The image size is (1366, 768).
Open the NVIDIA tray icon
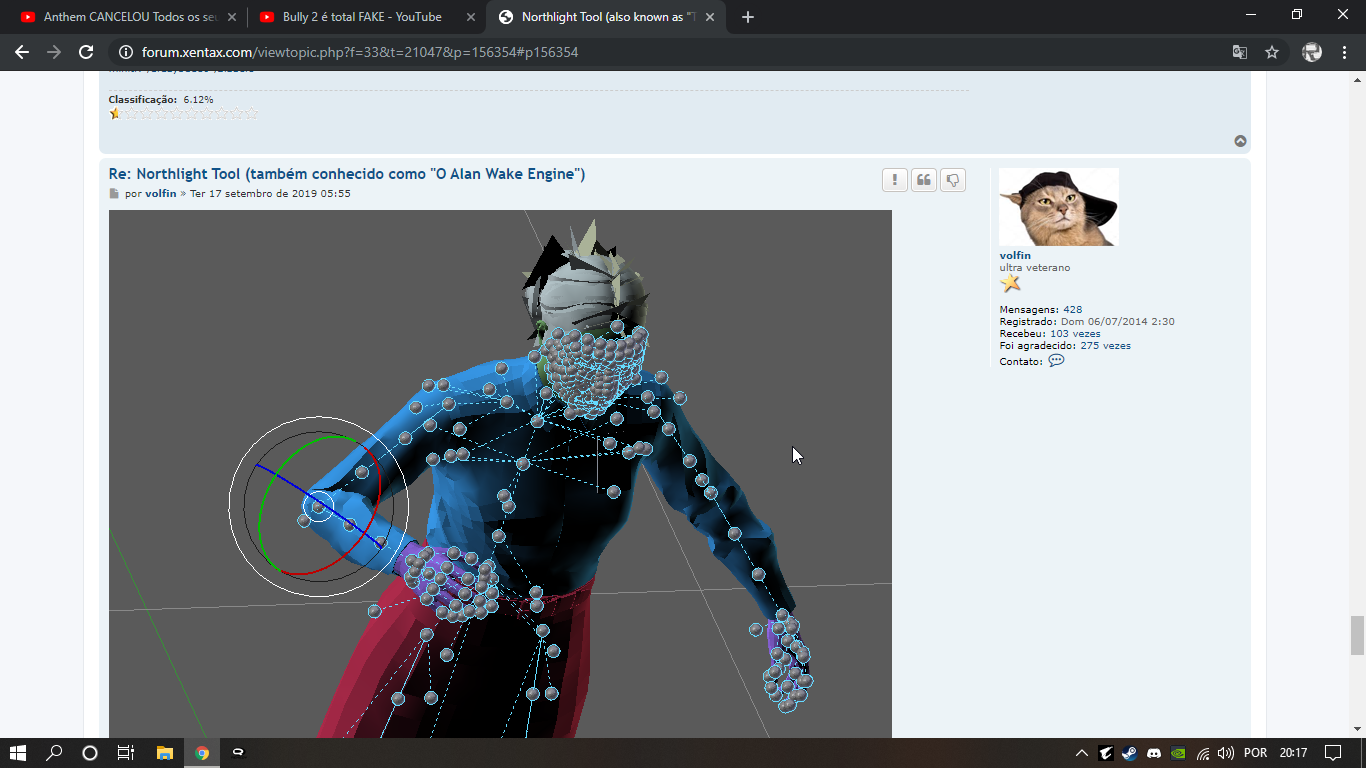(x=1179, y=753)
